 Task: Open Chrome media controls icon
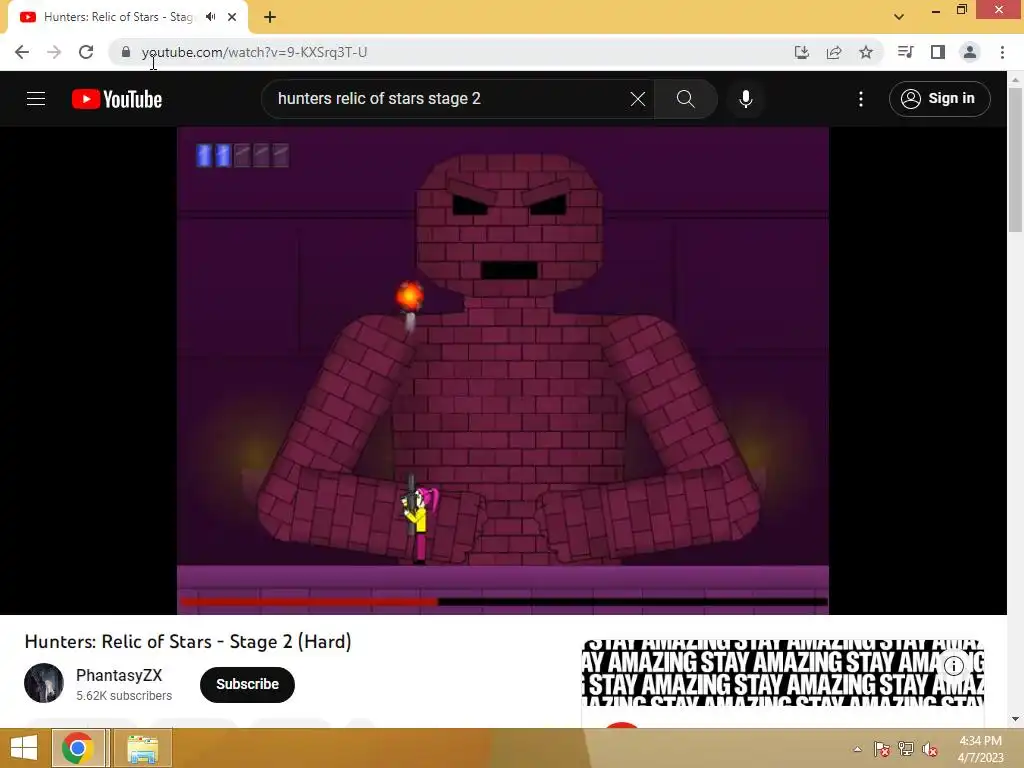(905, 52)
